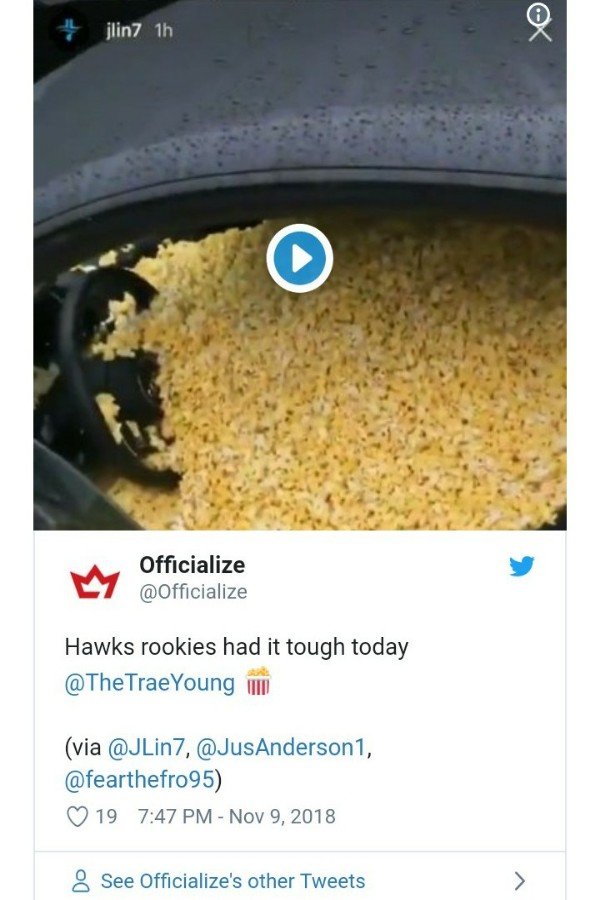
Task: Click the popcorn emoji in the tweet
Action: tap(258, 681)
